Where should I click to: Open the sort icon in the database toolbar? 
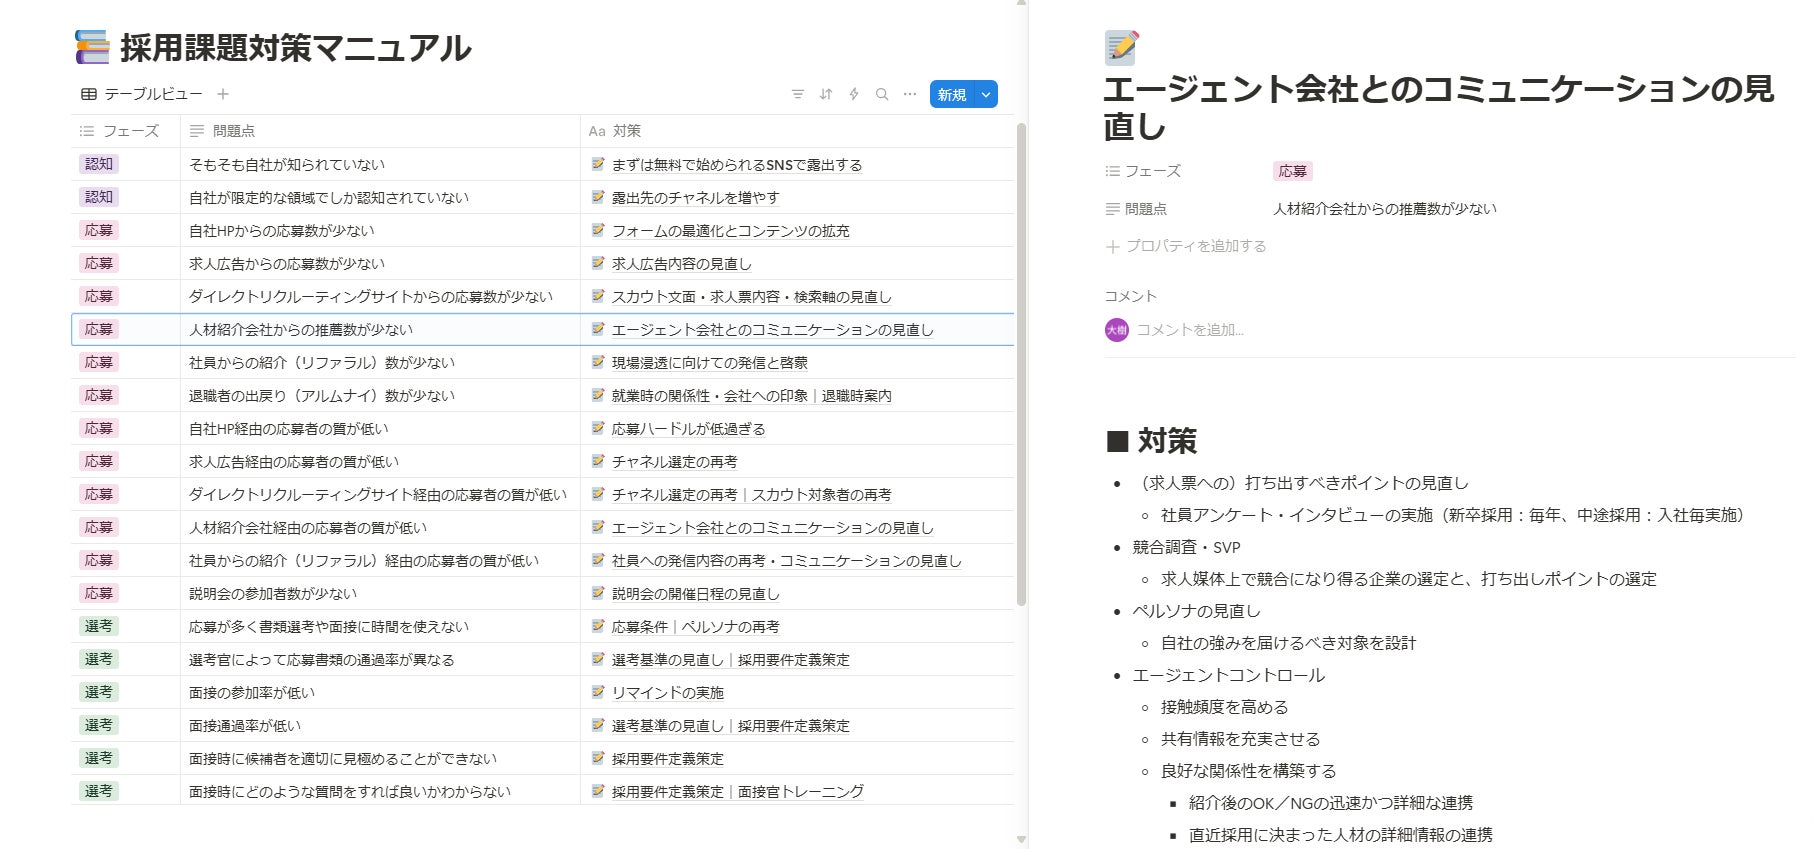[x=825, y=94]
